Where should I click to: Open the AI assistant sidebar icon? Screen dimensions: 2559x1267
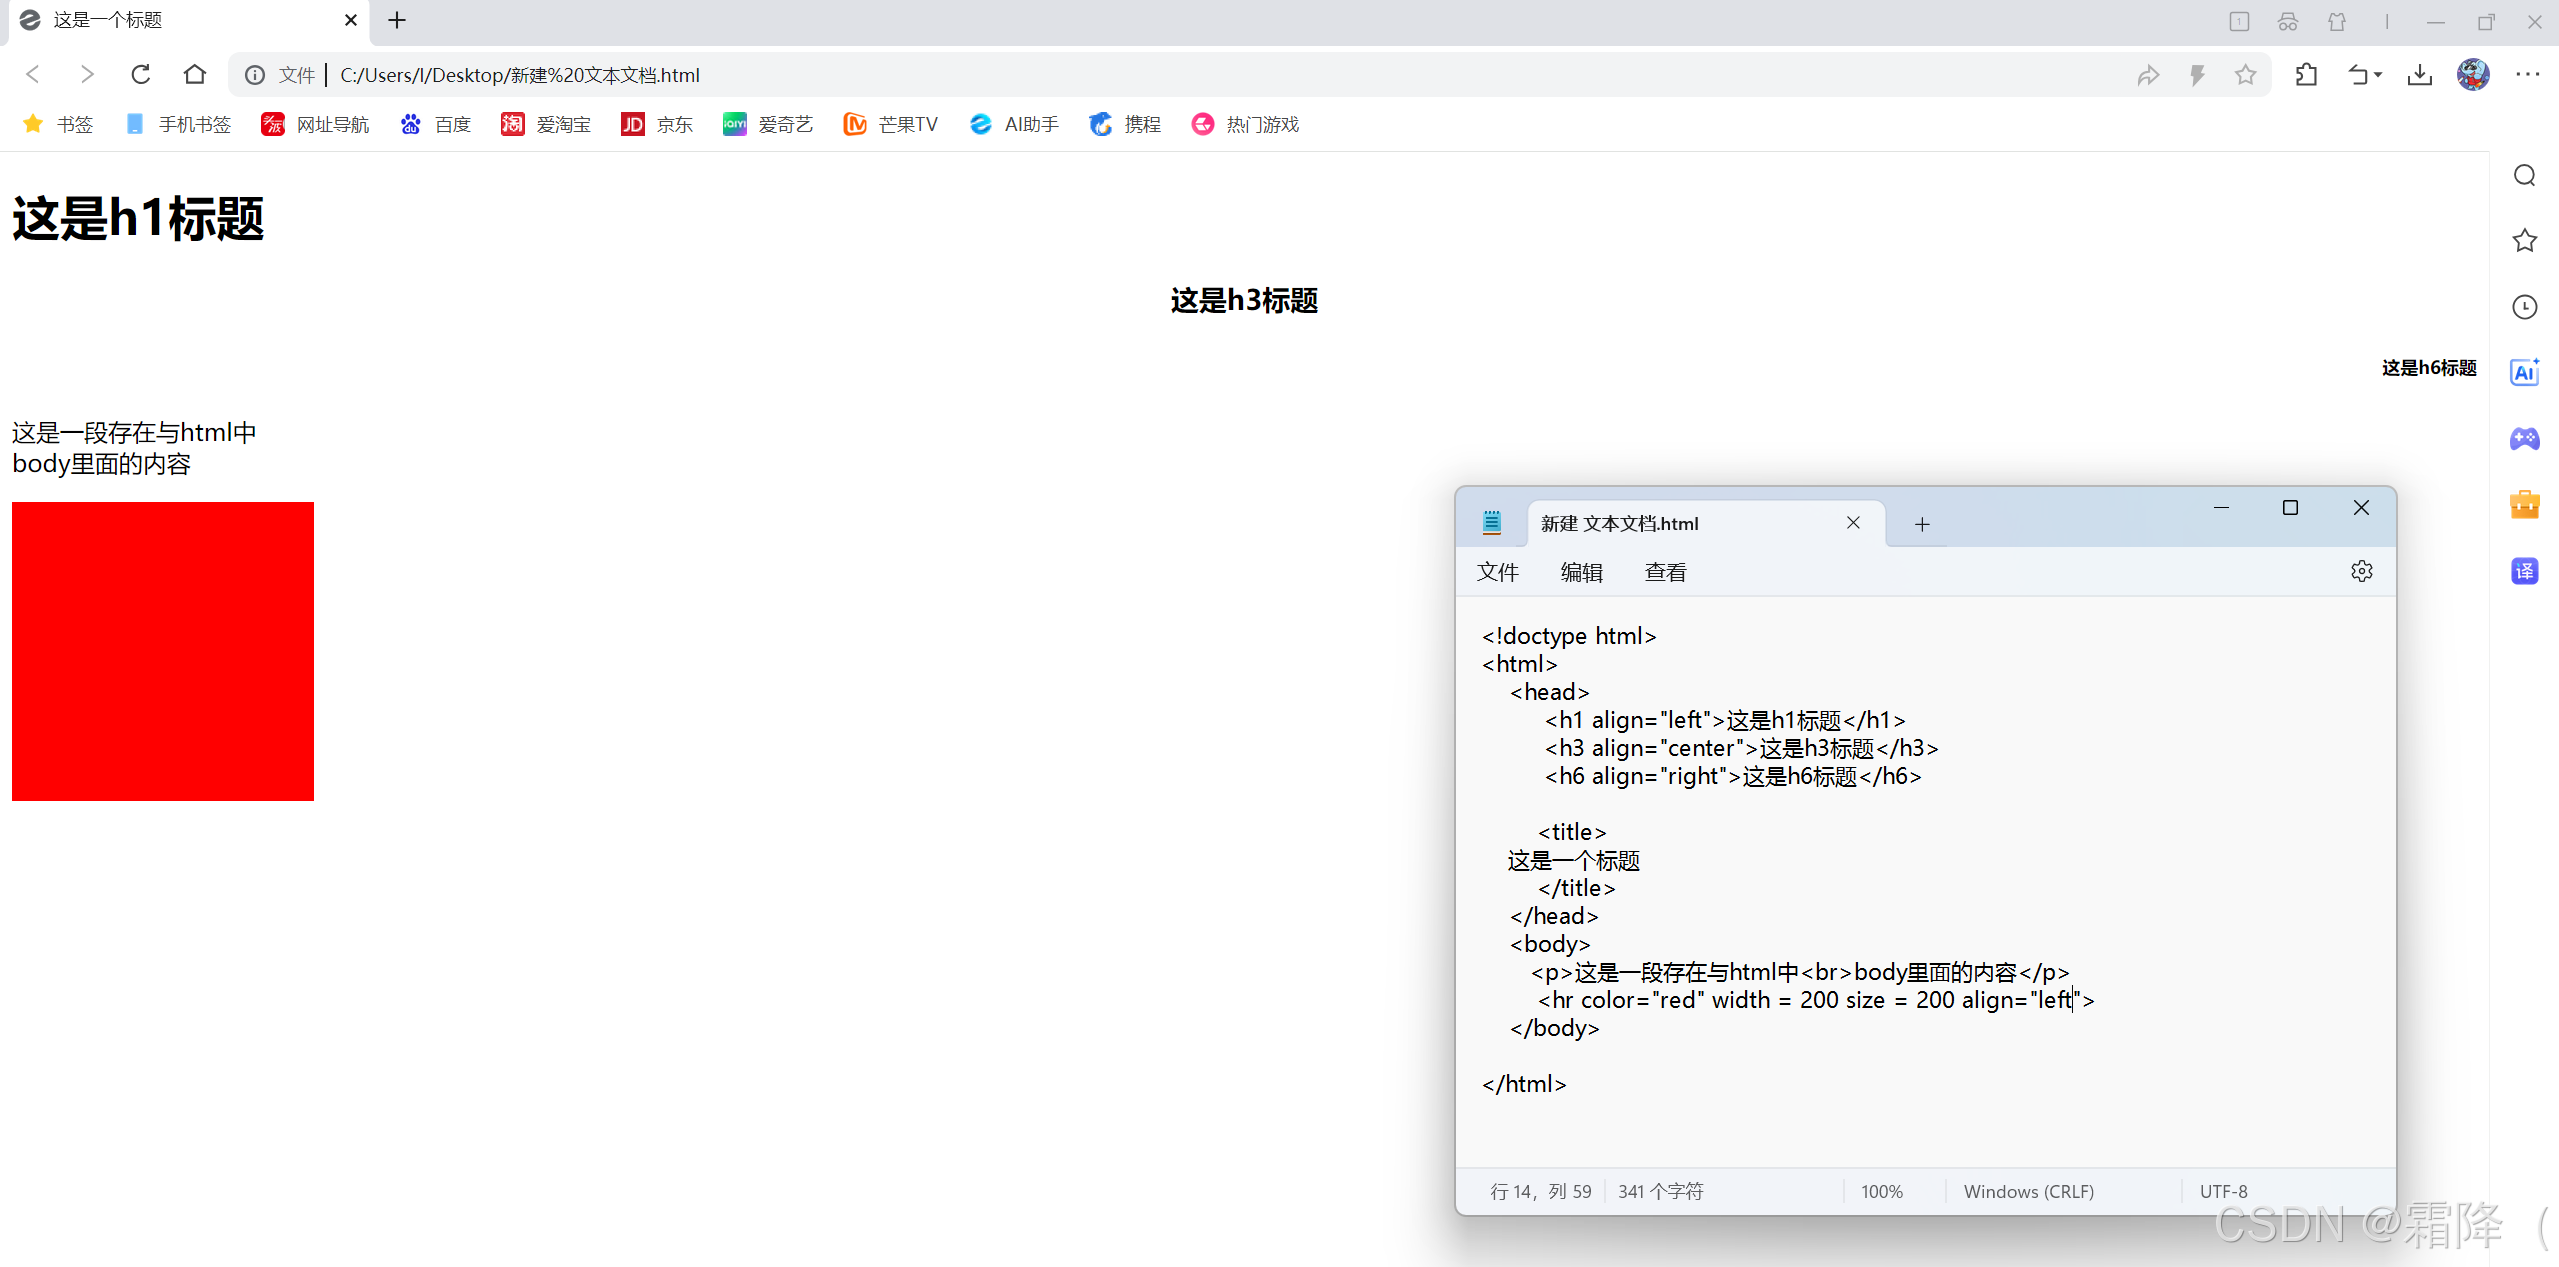pos(2524,373)
